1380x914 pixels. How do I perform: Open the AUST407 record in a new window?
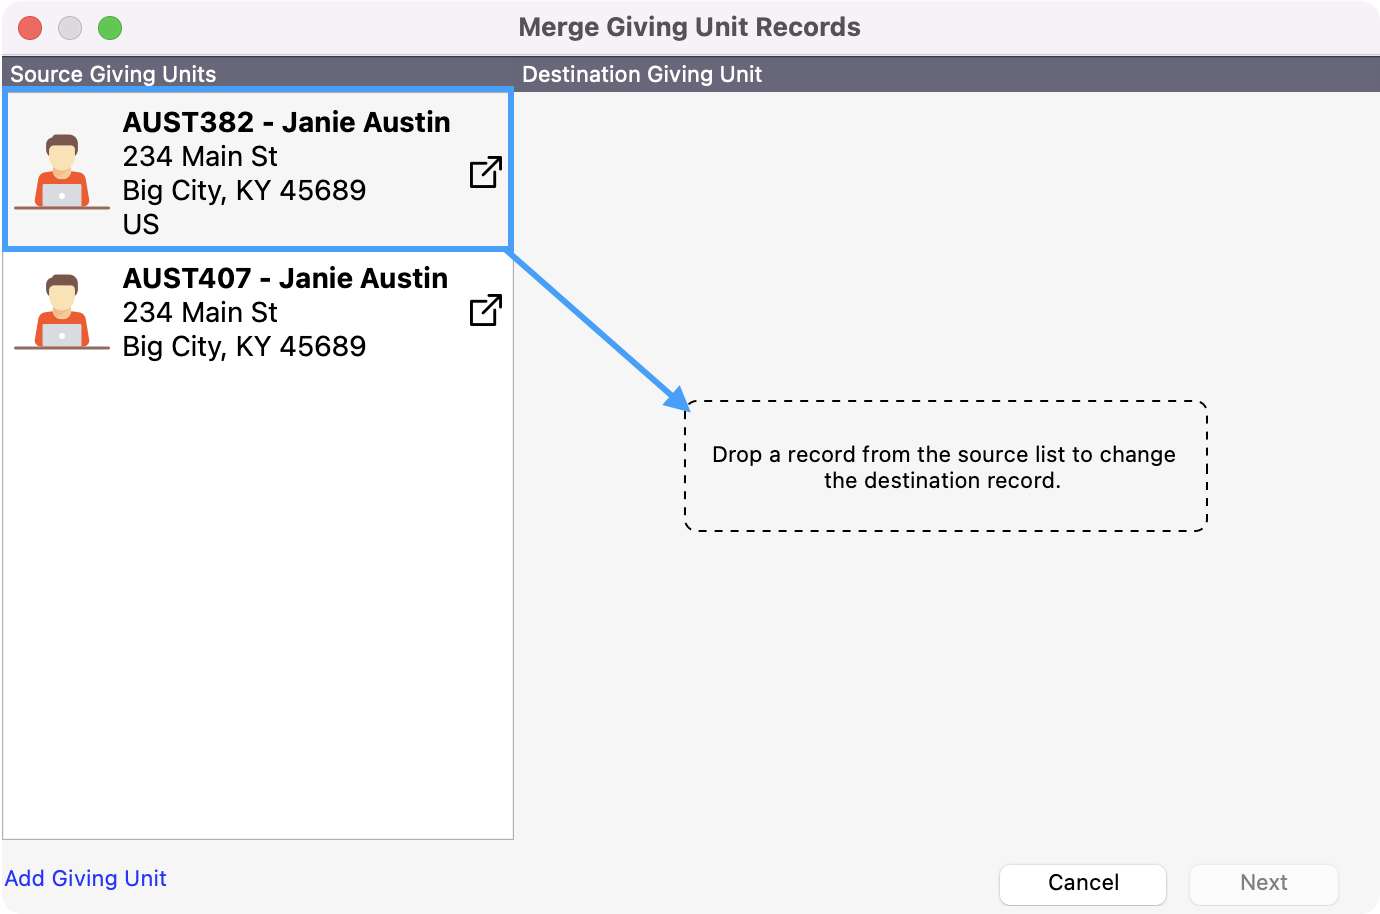tap(485, 310)
